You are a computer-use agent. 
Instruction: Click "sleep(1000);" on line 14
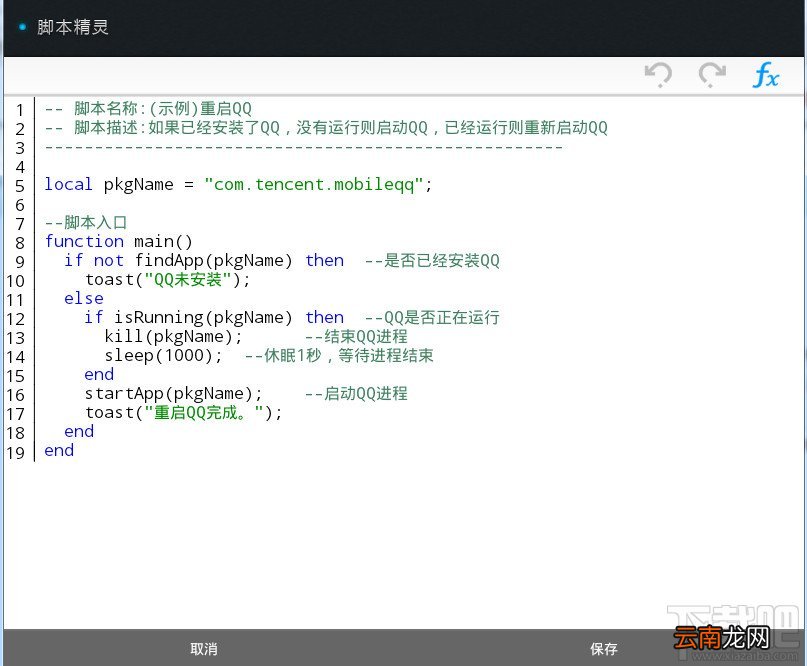point(164,356)
